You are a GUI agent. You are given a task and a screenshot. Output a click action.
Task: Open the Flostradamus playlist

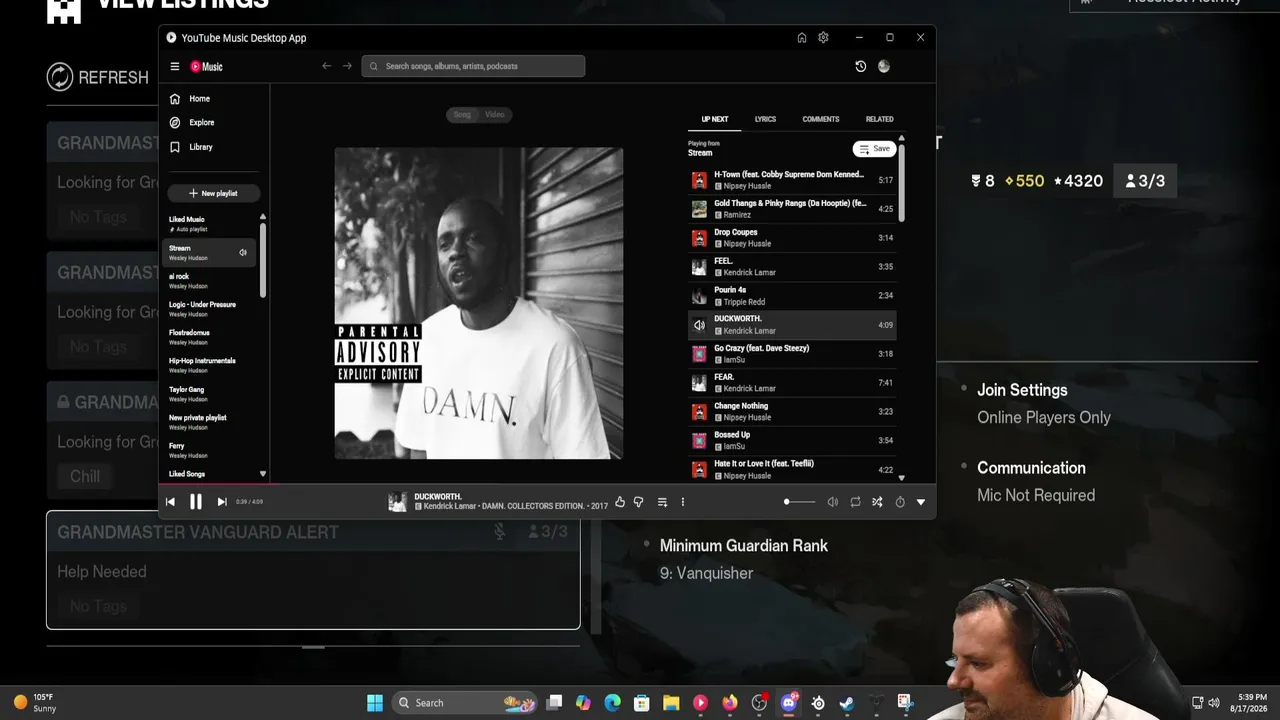click(210, 337)
